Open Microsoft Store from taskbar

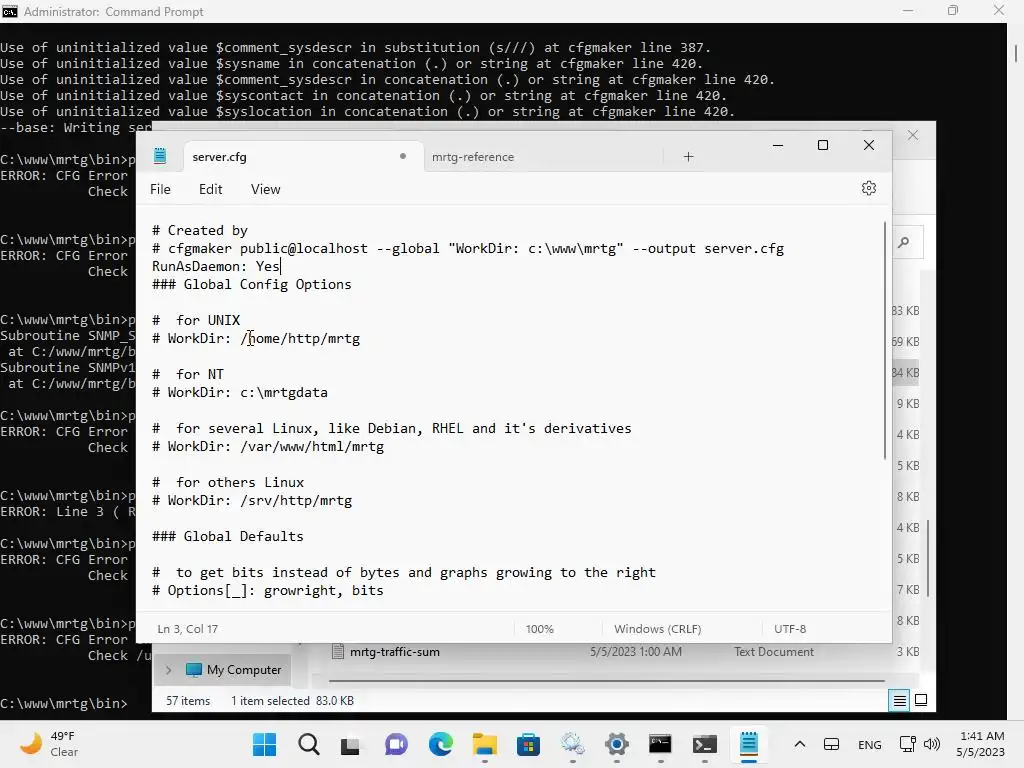(528, 744)
